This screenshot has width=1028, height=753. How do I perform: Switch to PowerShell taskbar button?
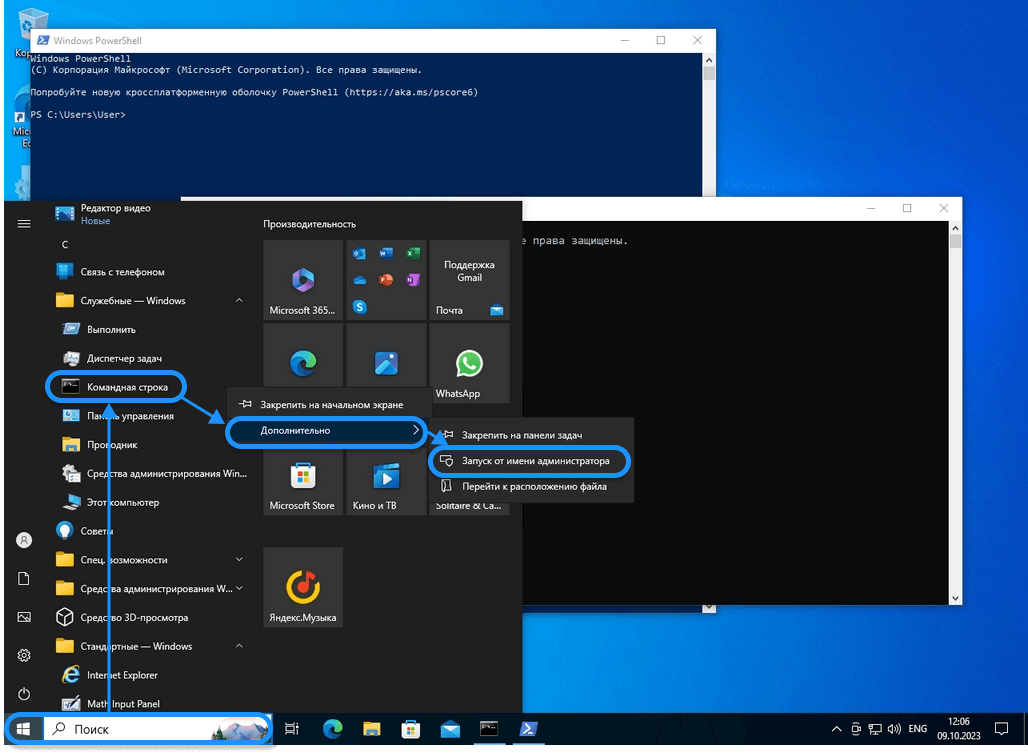click(528, 729)
